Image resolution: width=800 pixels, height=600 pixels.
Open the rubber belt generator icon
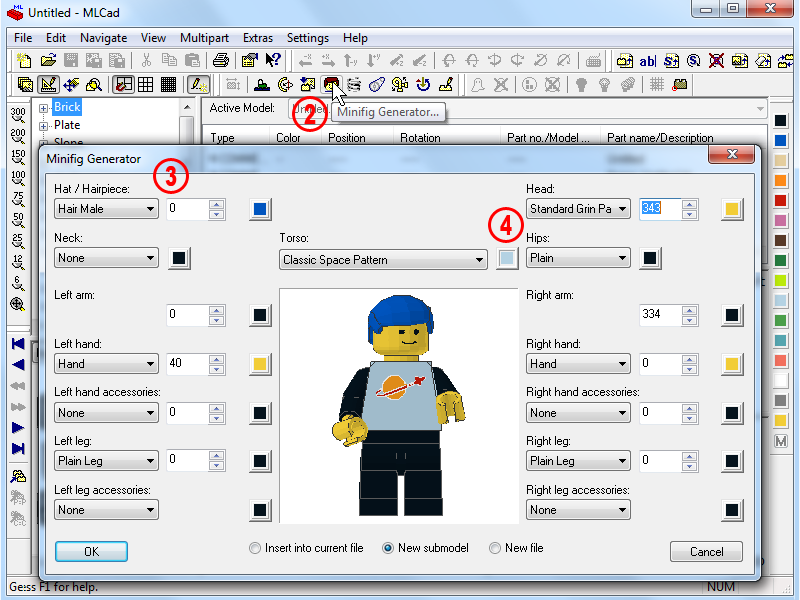point(377,84)
